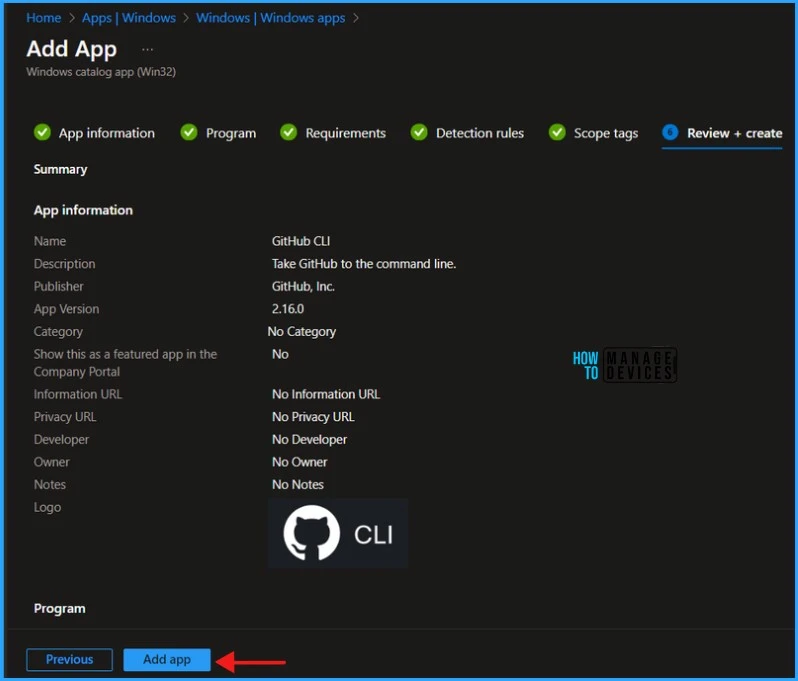
Task: Click the No Owner value
Action: click(299, 462)
